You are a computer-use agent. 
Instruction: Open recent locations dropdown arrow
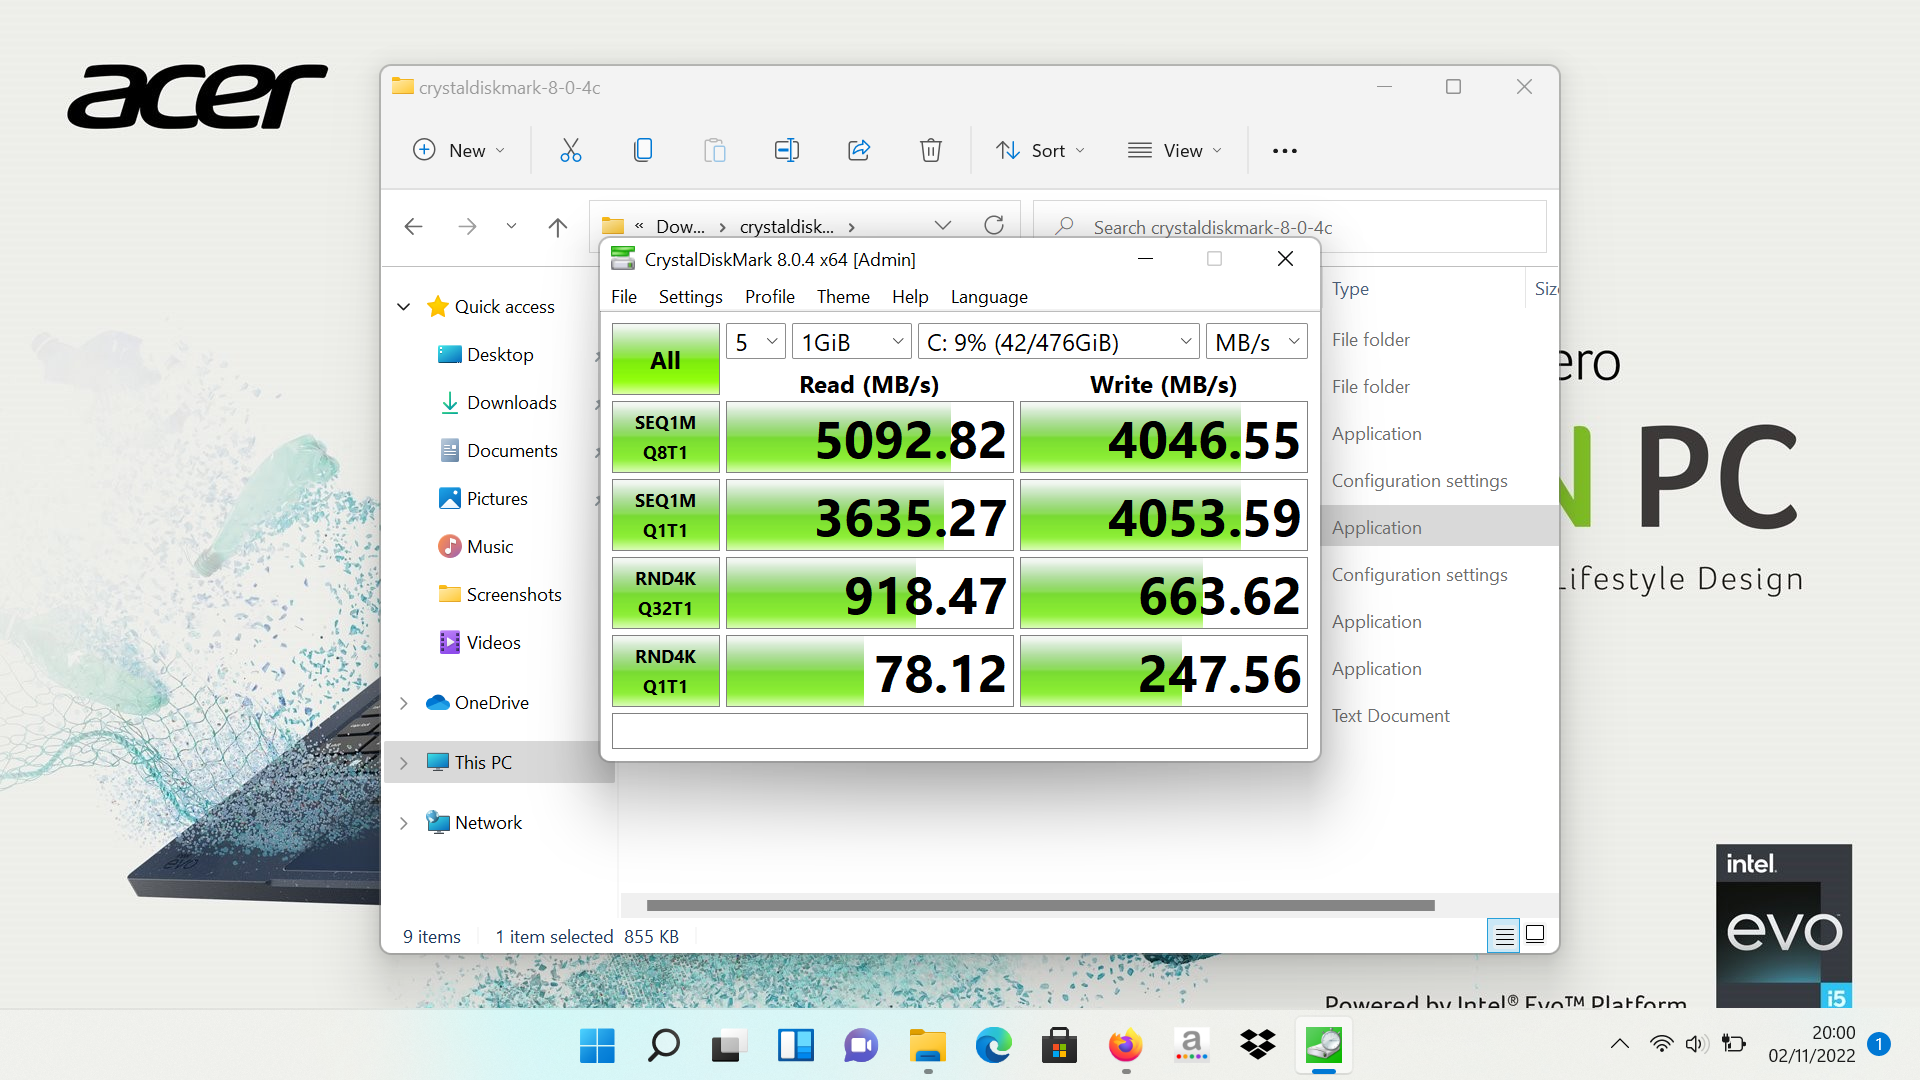click(511, 226)
